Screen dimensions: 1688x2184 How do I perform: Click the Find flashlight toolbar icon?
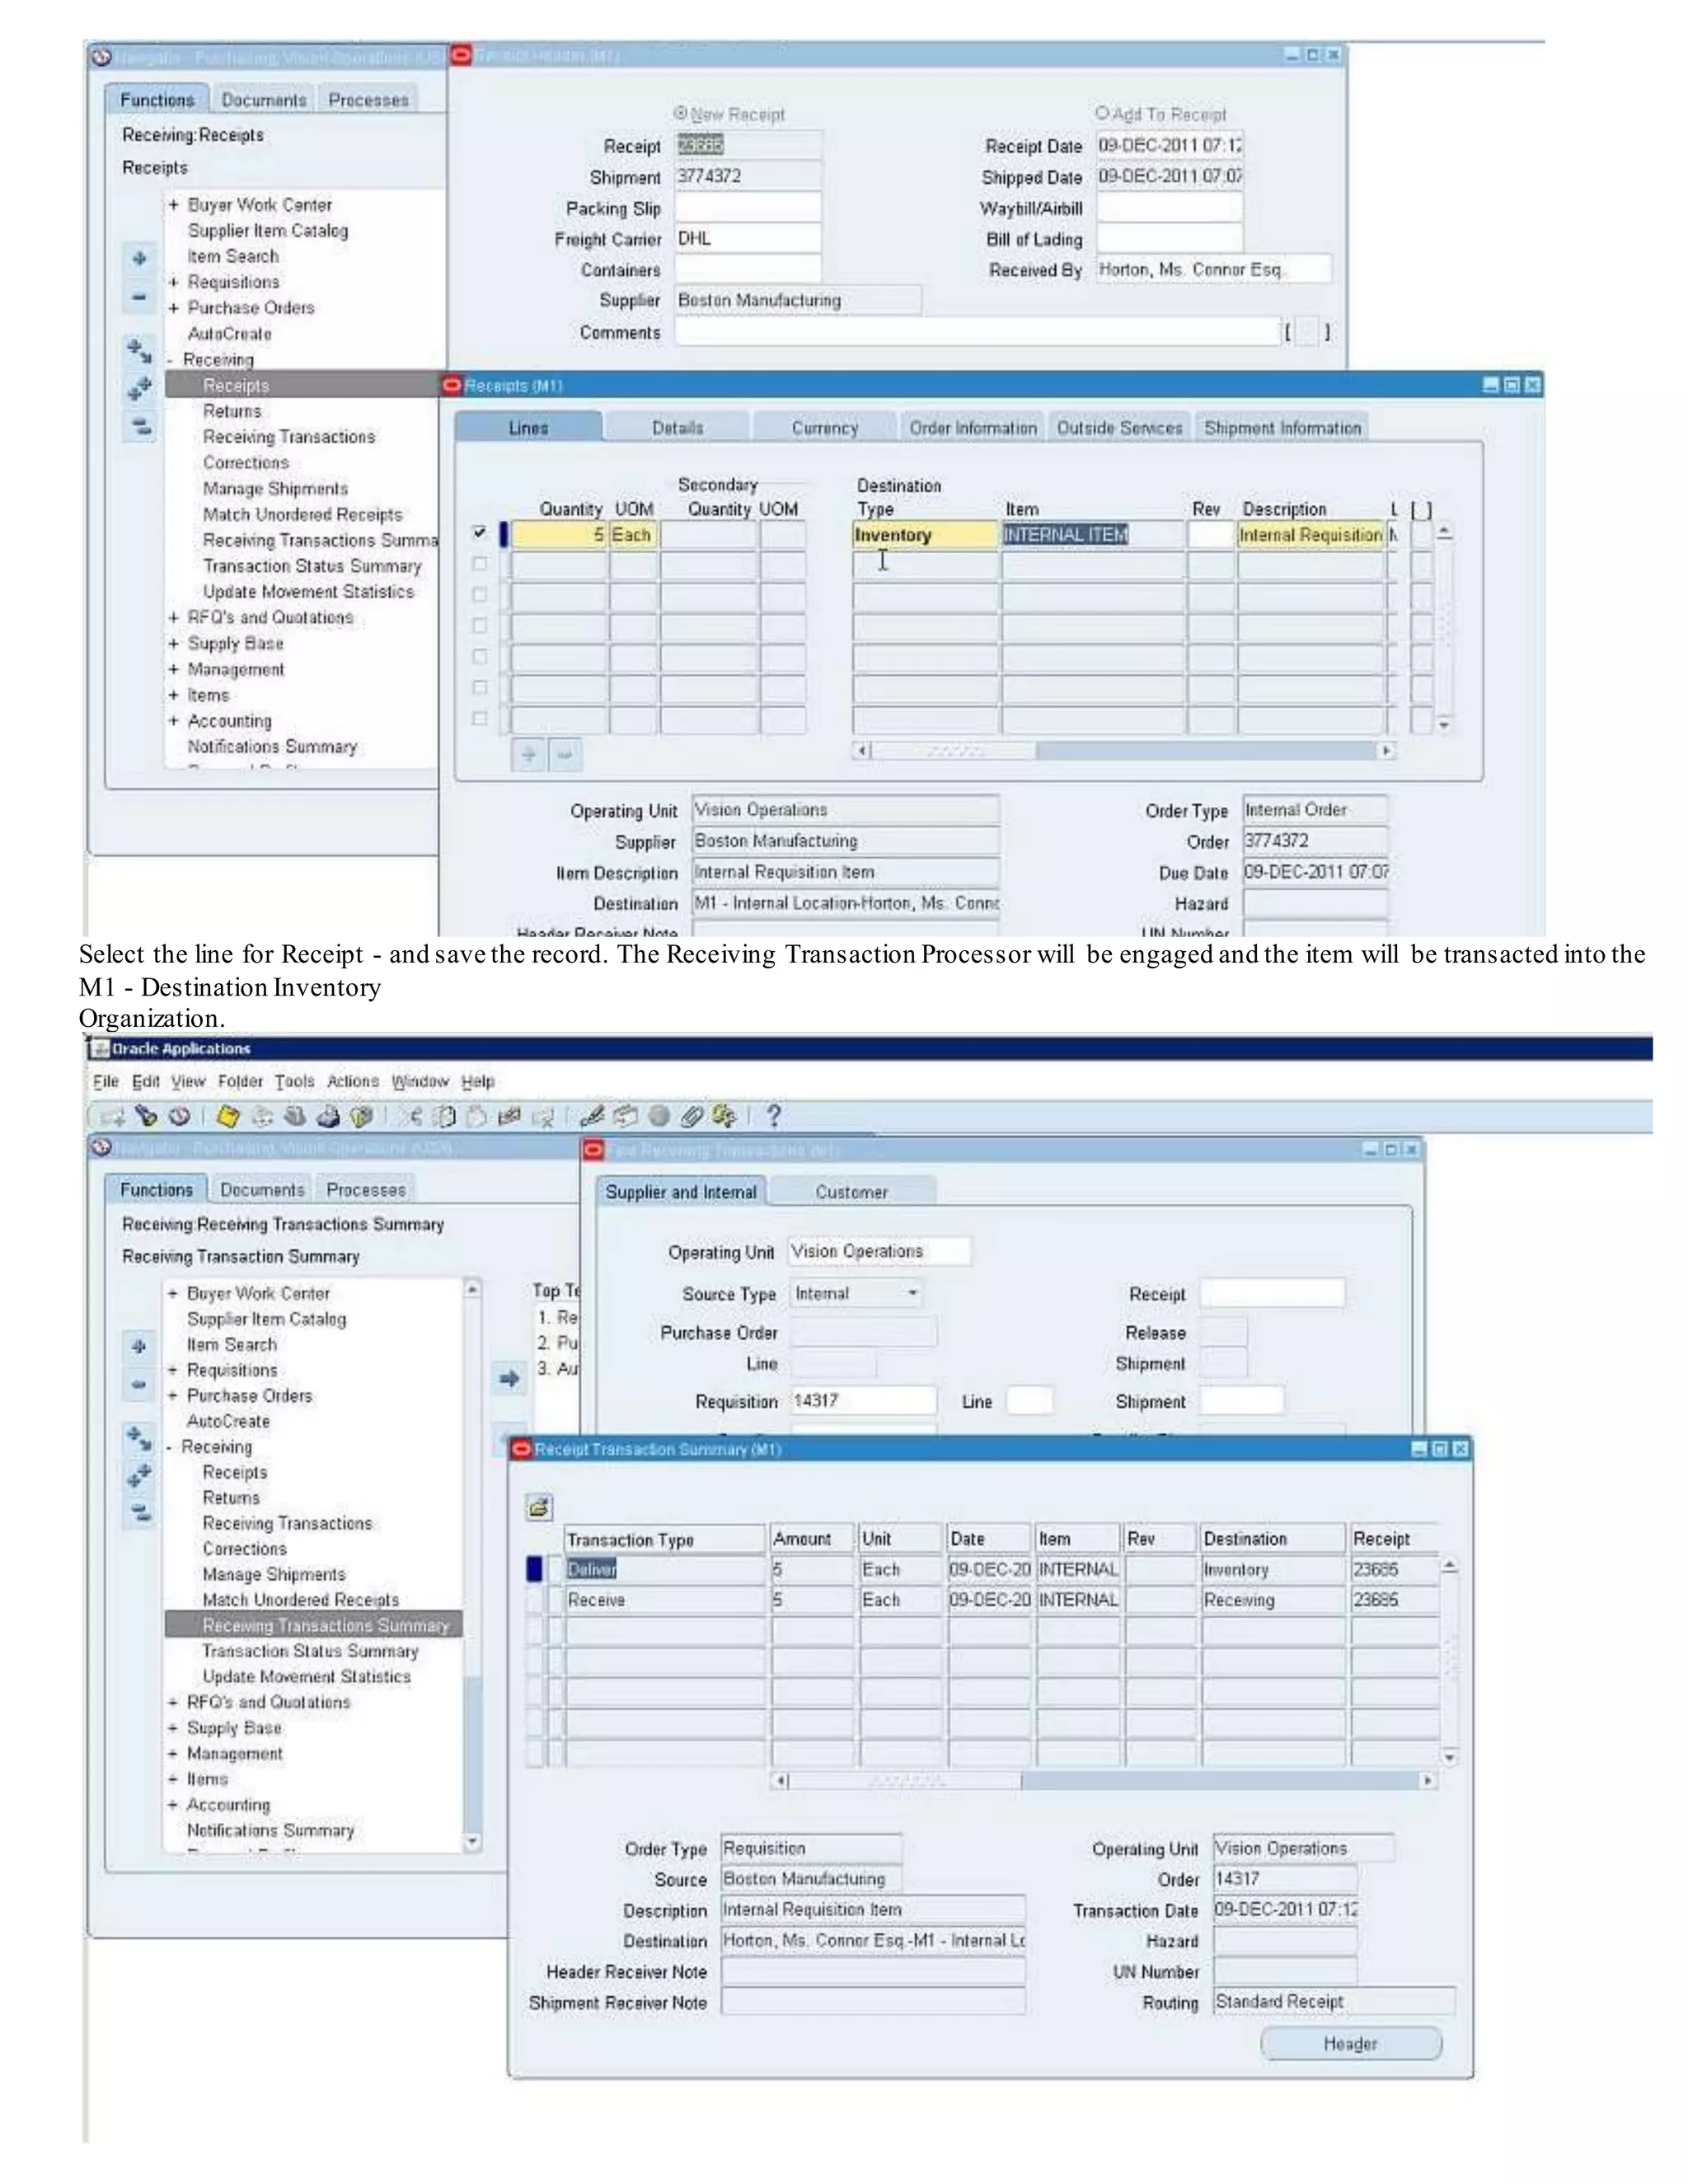click(x=146, y=1115)
